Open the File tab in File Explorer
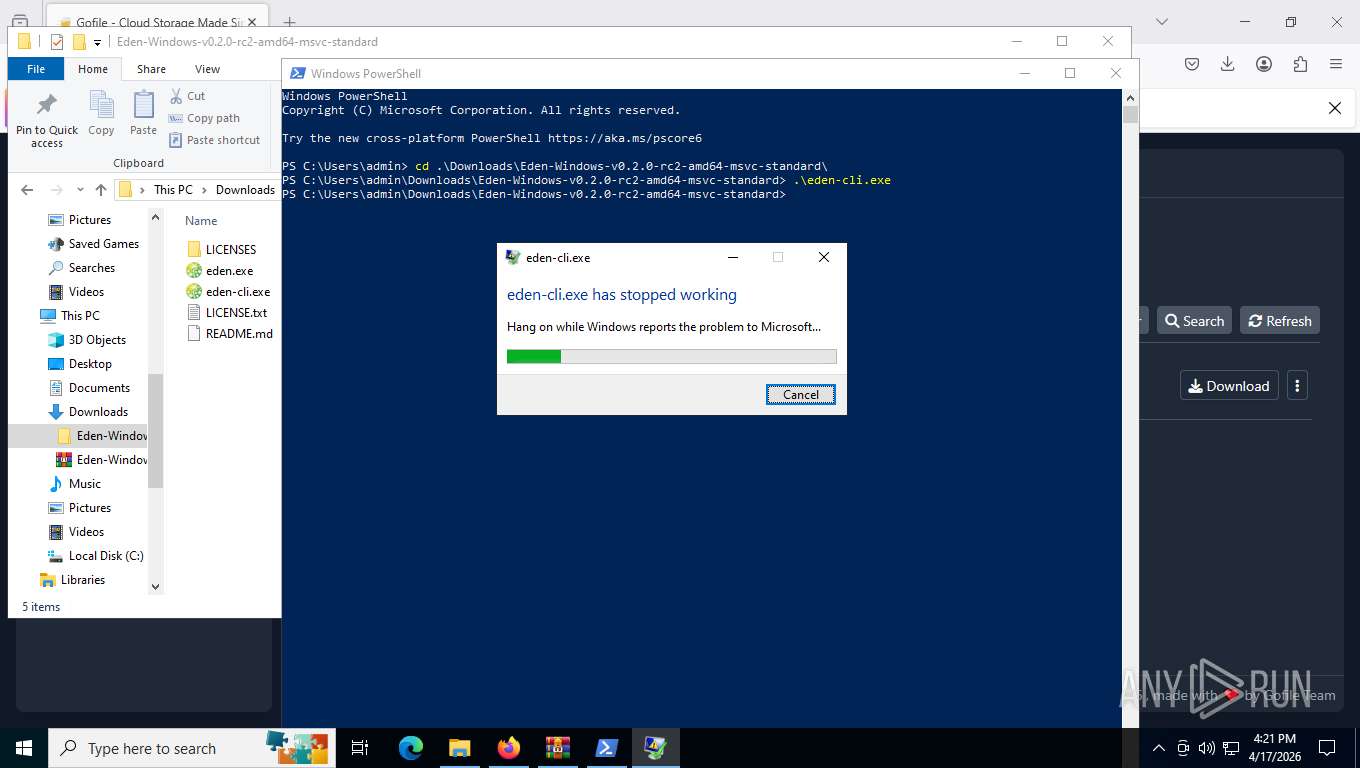Viewport: 1360px width, 768px height. [x=36, y=69]
